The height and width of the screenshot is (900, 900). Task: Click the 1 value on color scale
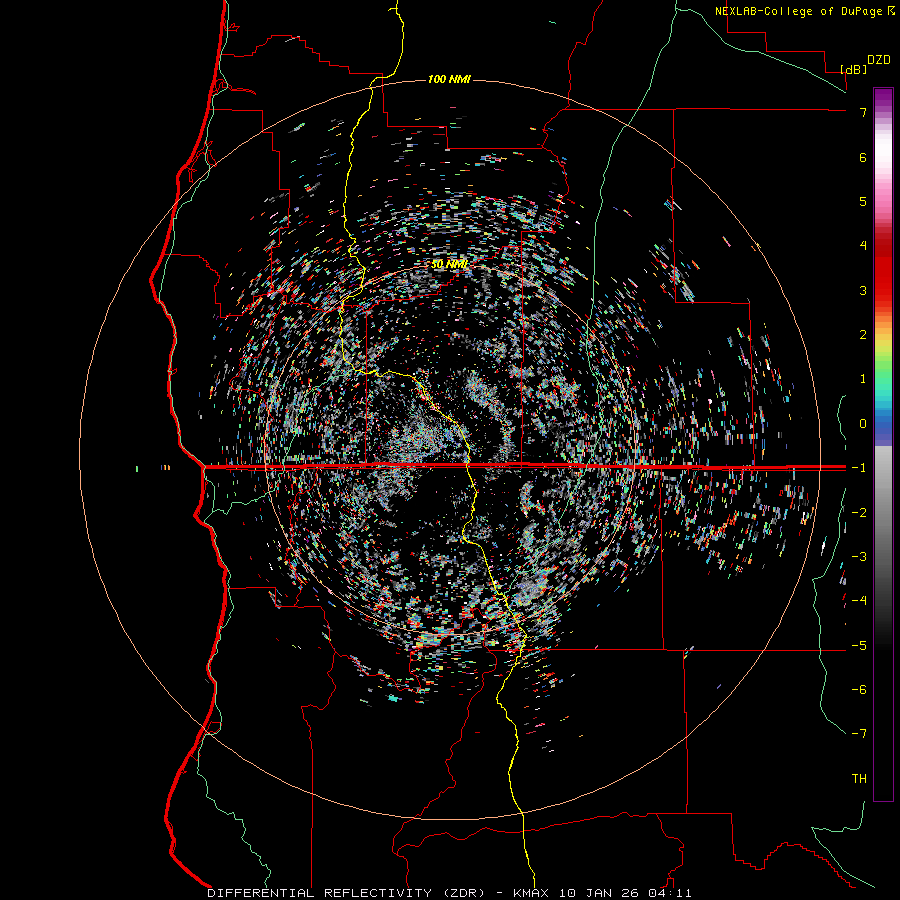(863, 379)
